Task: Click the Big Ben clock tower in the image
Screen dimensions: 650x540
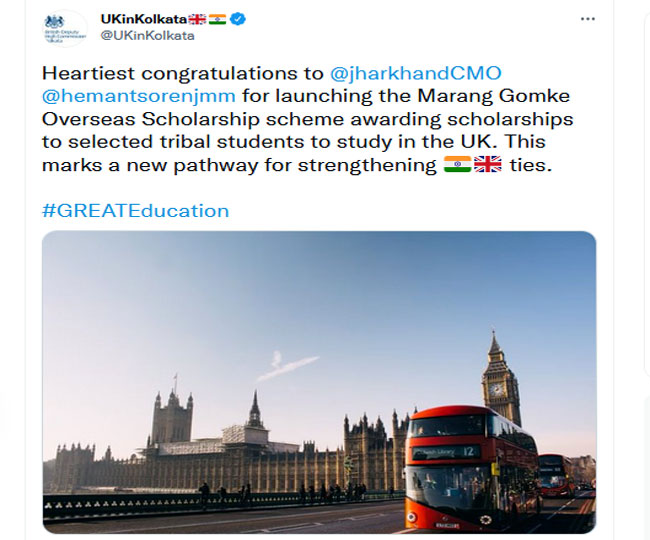Action: (x=498, y=385)
